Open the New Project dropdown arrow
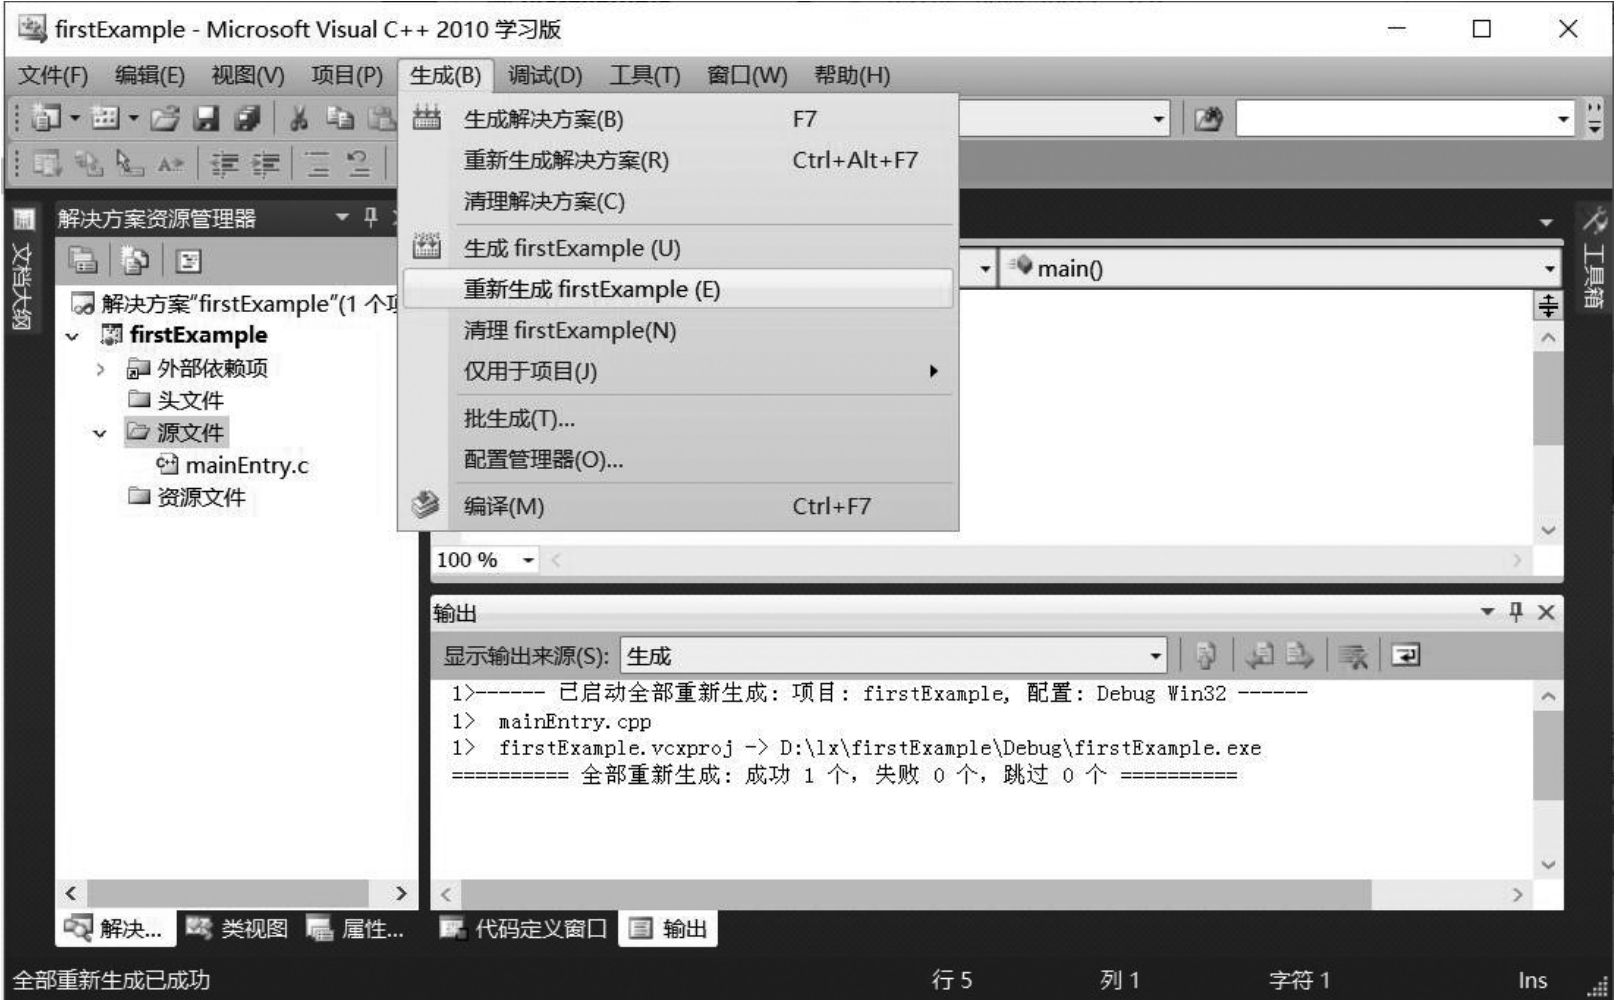1614x1000 pixels. [x=74, y=118]
